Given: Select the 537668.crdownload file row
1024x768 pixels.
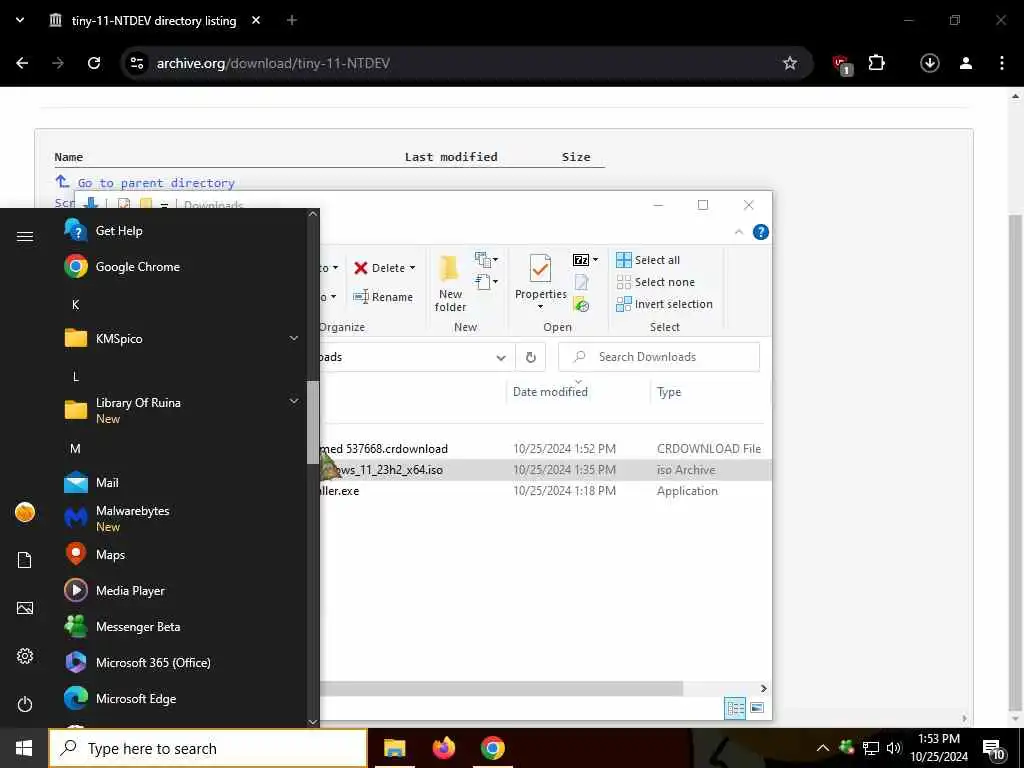Looking at the screenshot, I should [x=545, y=449].
